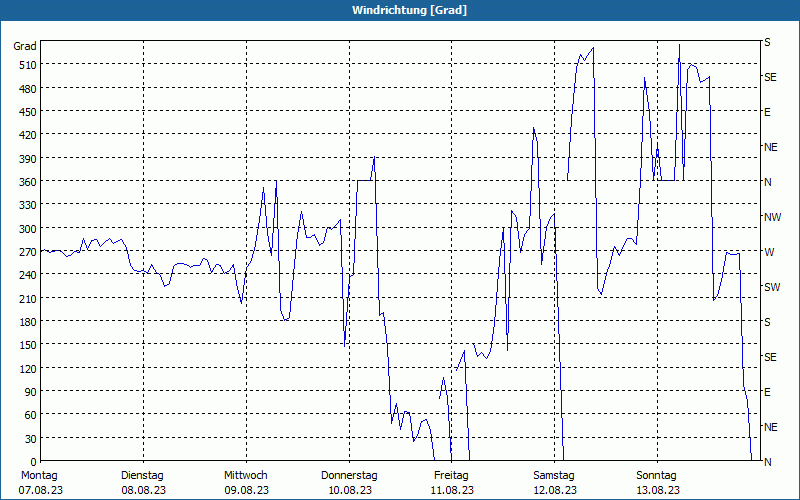
Task: Click the date label 12.08.23
Action: [x=555, y=490]
